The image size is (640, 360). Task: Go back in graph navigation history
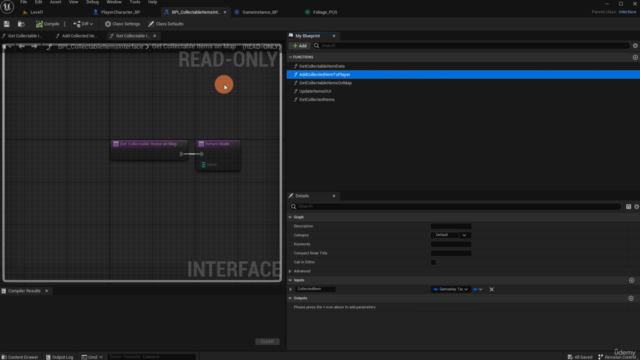(x=22, y=47)
